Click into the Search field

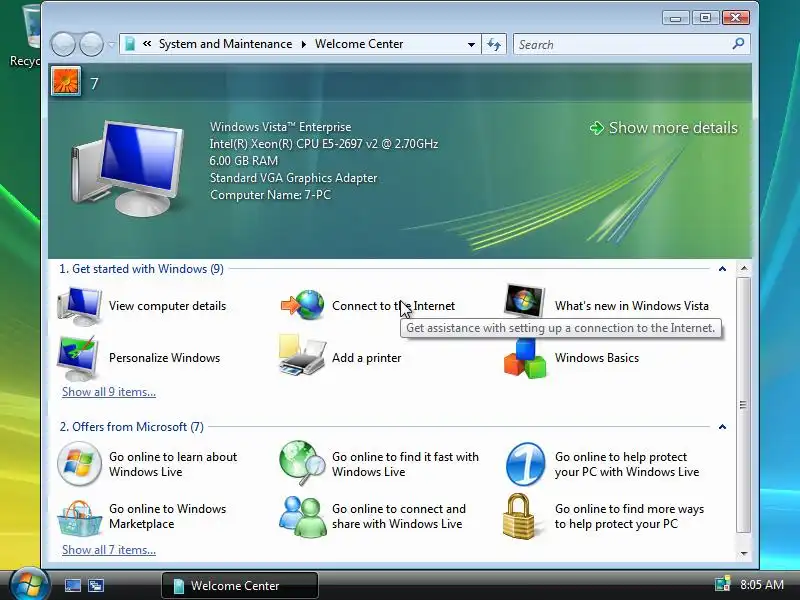pos(622,44)
